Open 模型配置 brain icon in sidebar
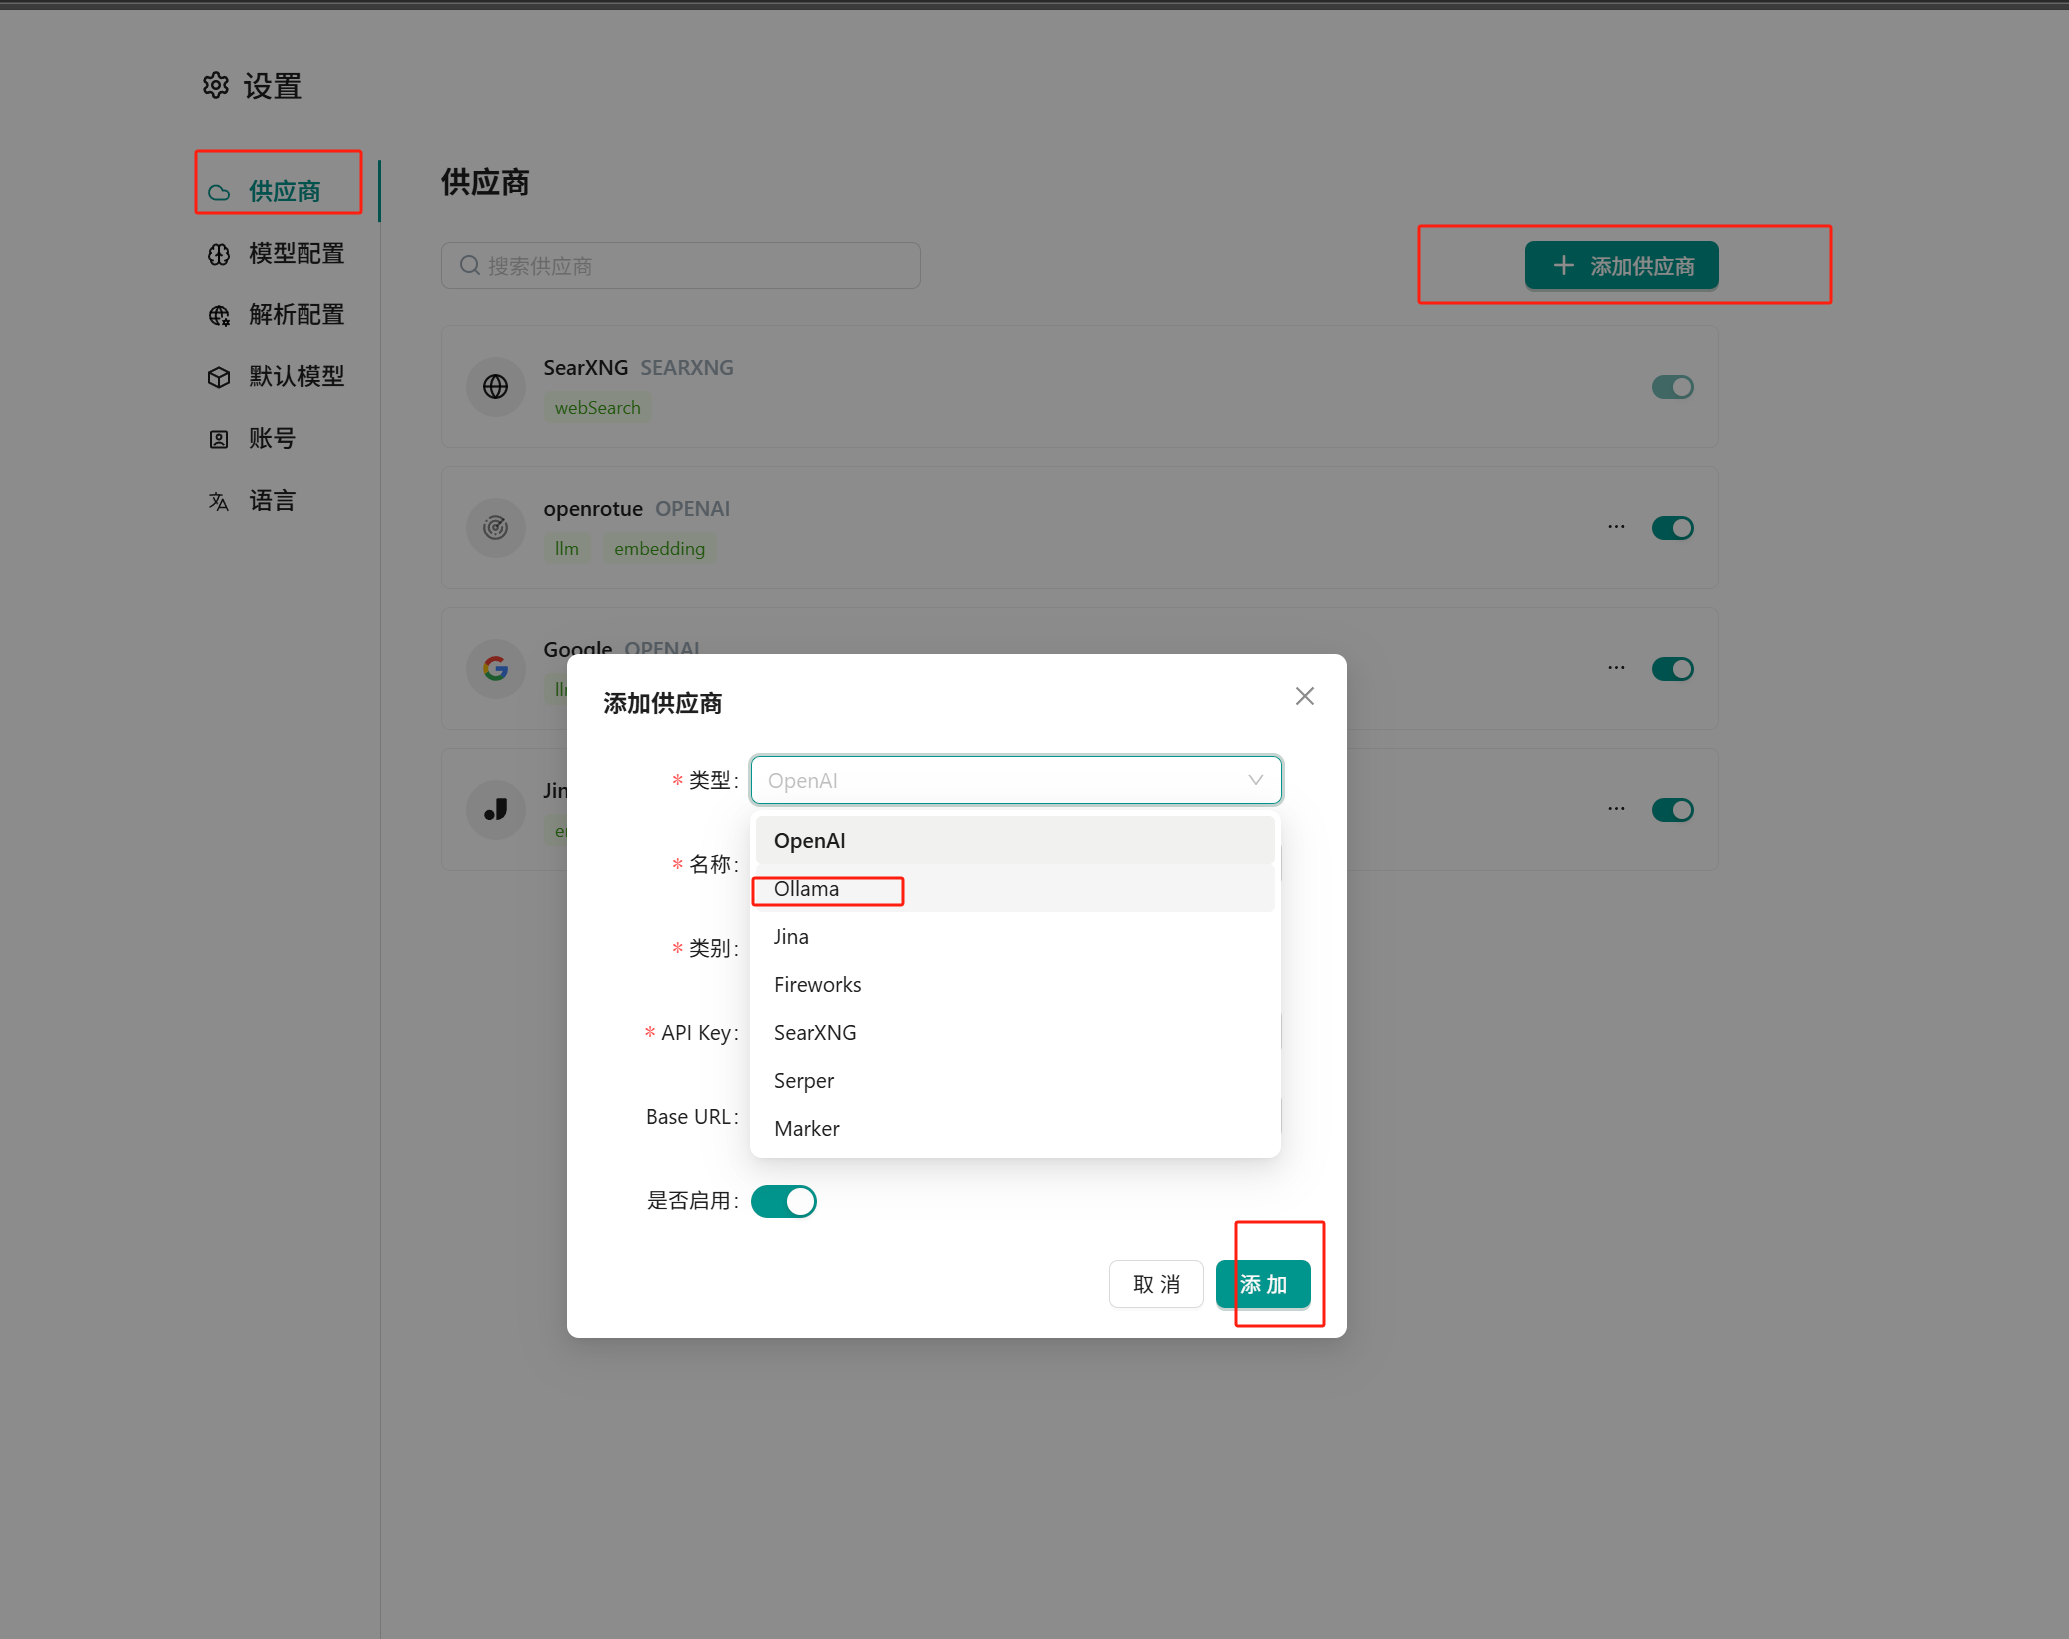This screenshot has height=1639, width=2069. point(219,254)
